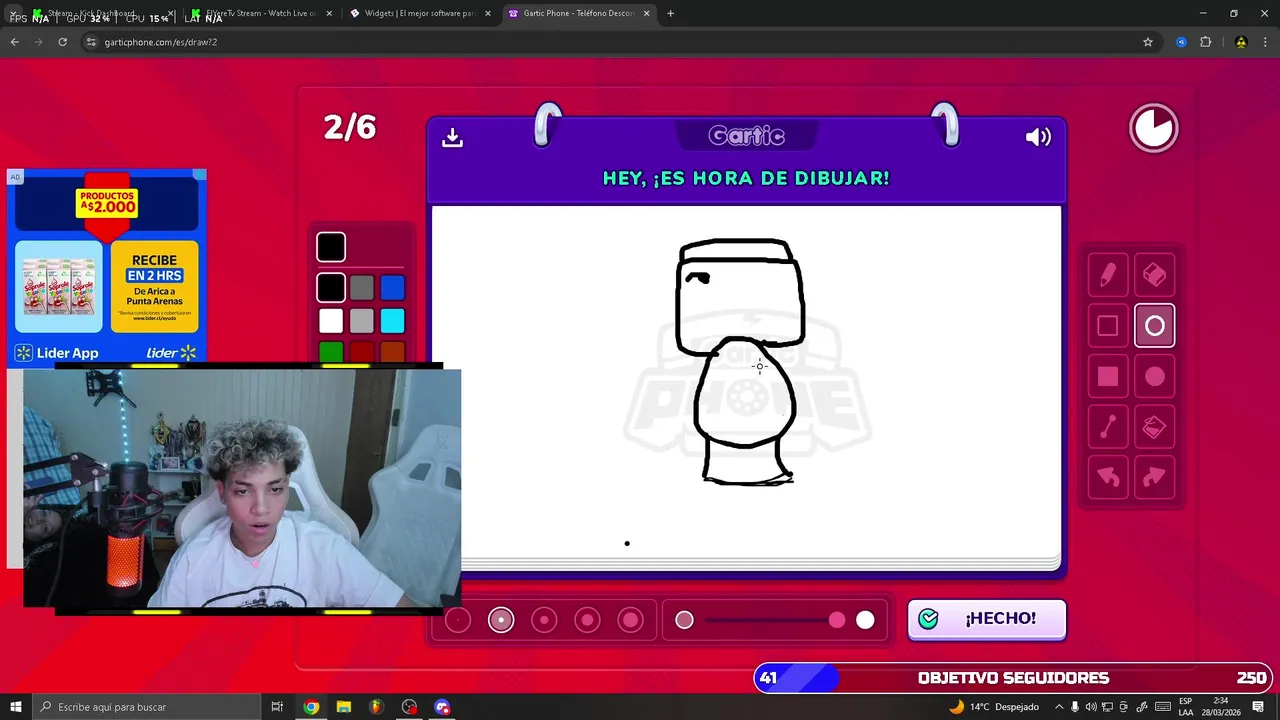The width and height of the screenshot is (1280, 720).
Task: Choose the second brush size
Action: 501,620
